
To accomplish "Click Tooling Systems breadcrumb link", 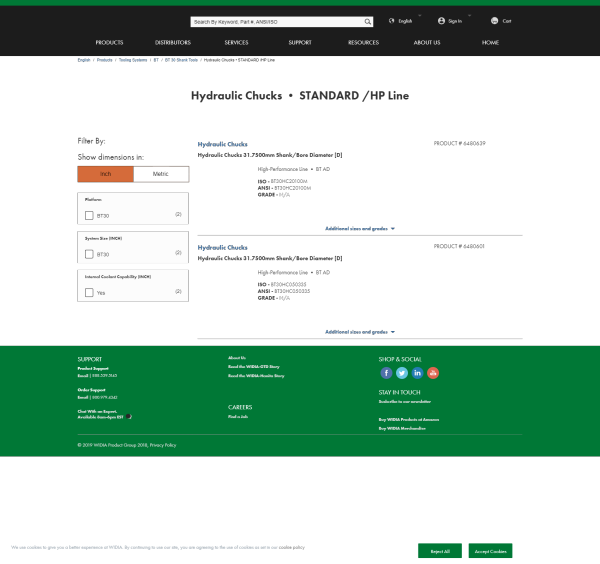I will [x=133, y=60].
